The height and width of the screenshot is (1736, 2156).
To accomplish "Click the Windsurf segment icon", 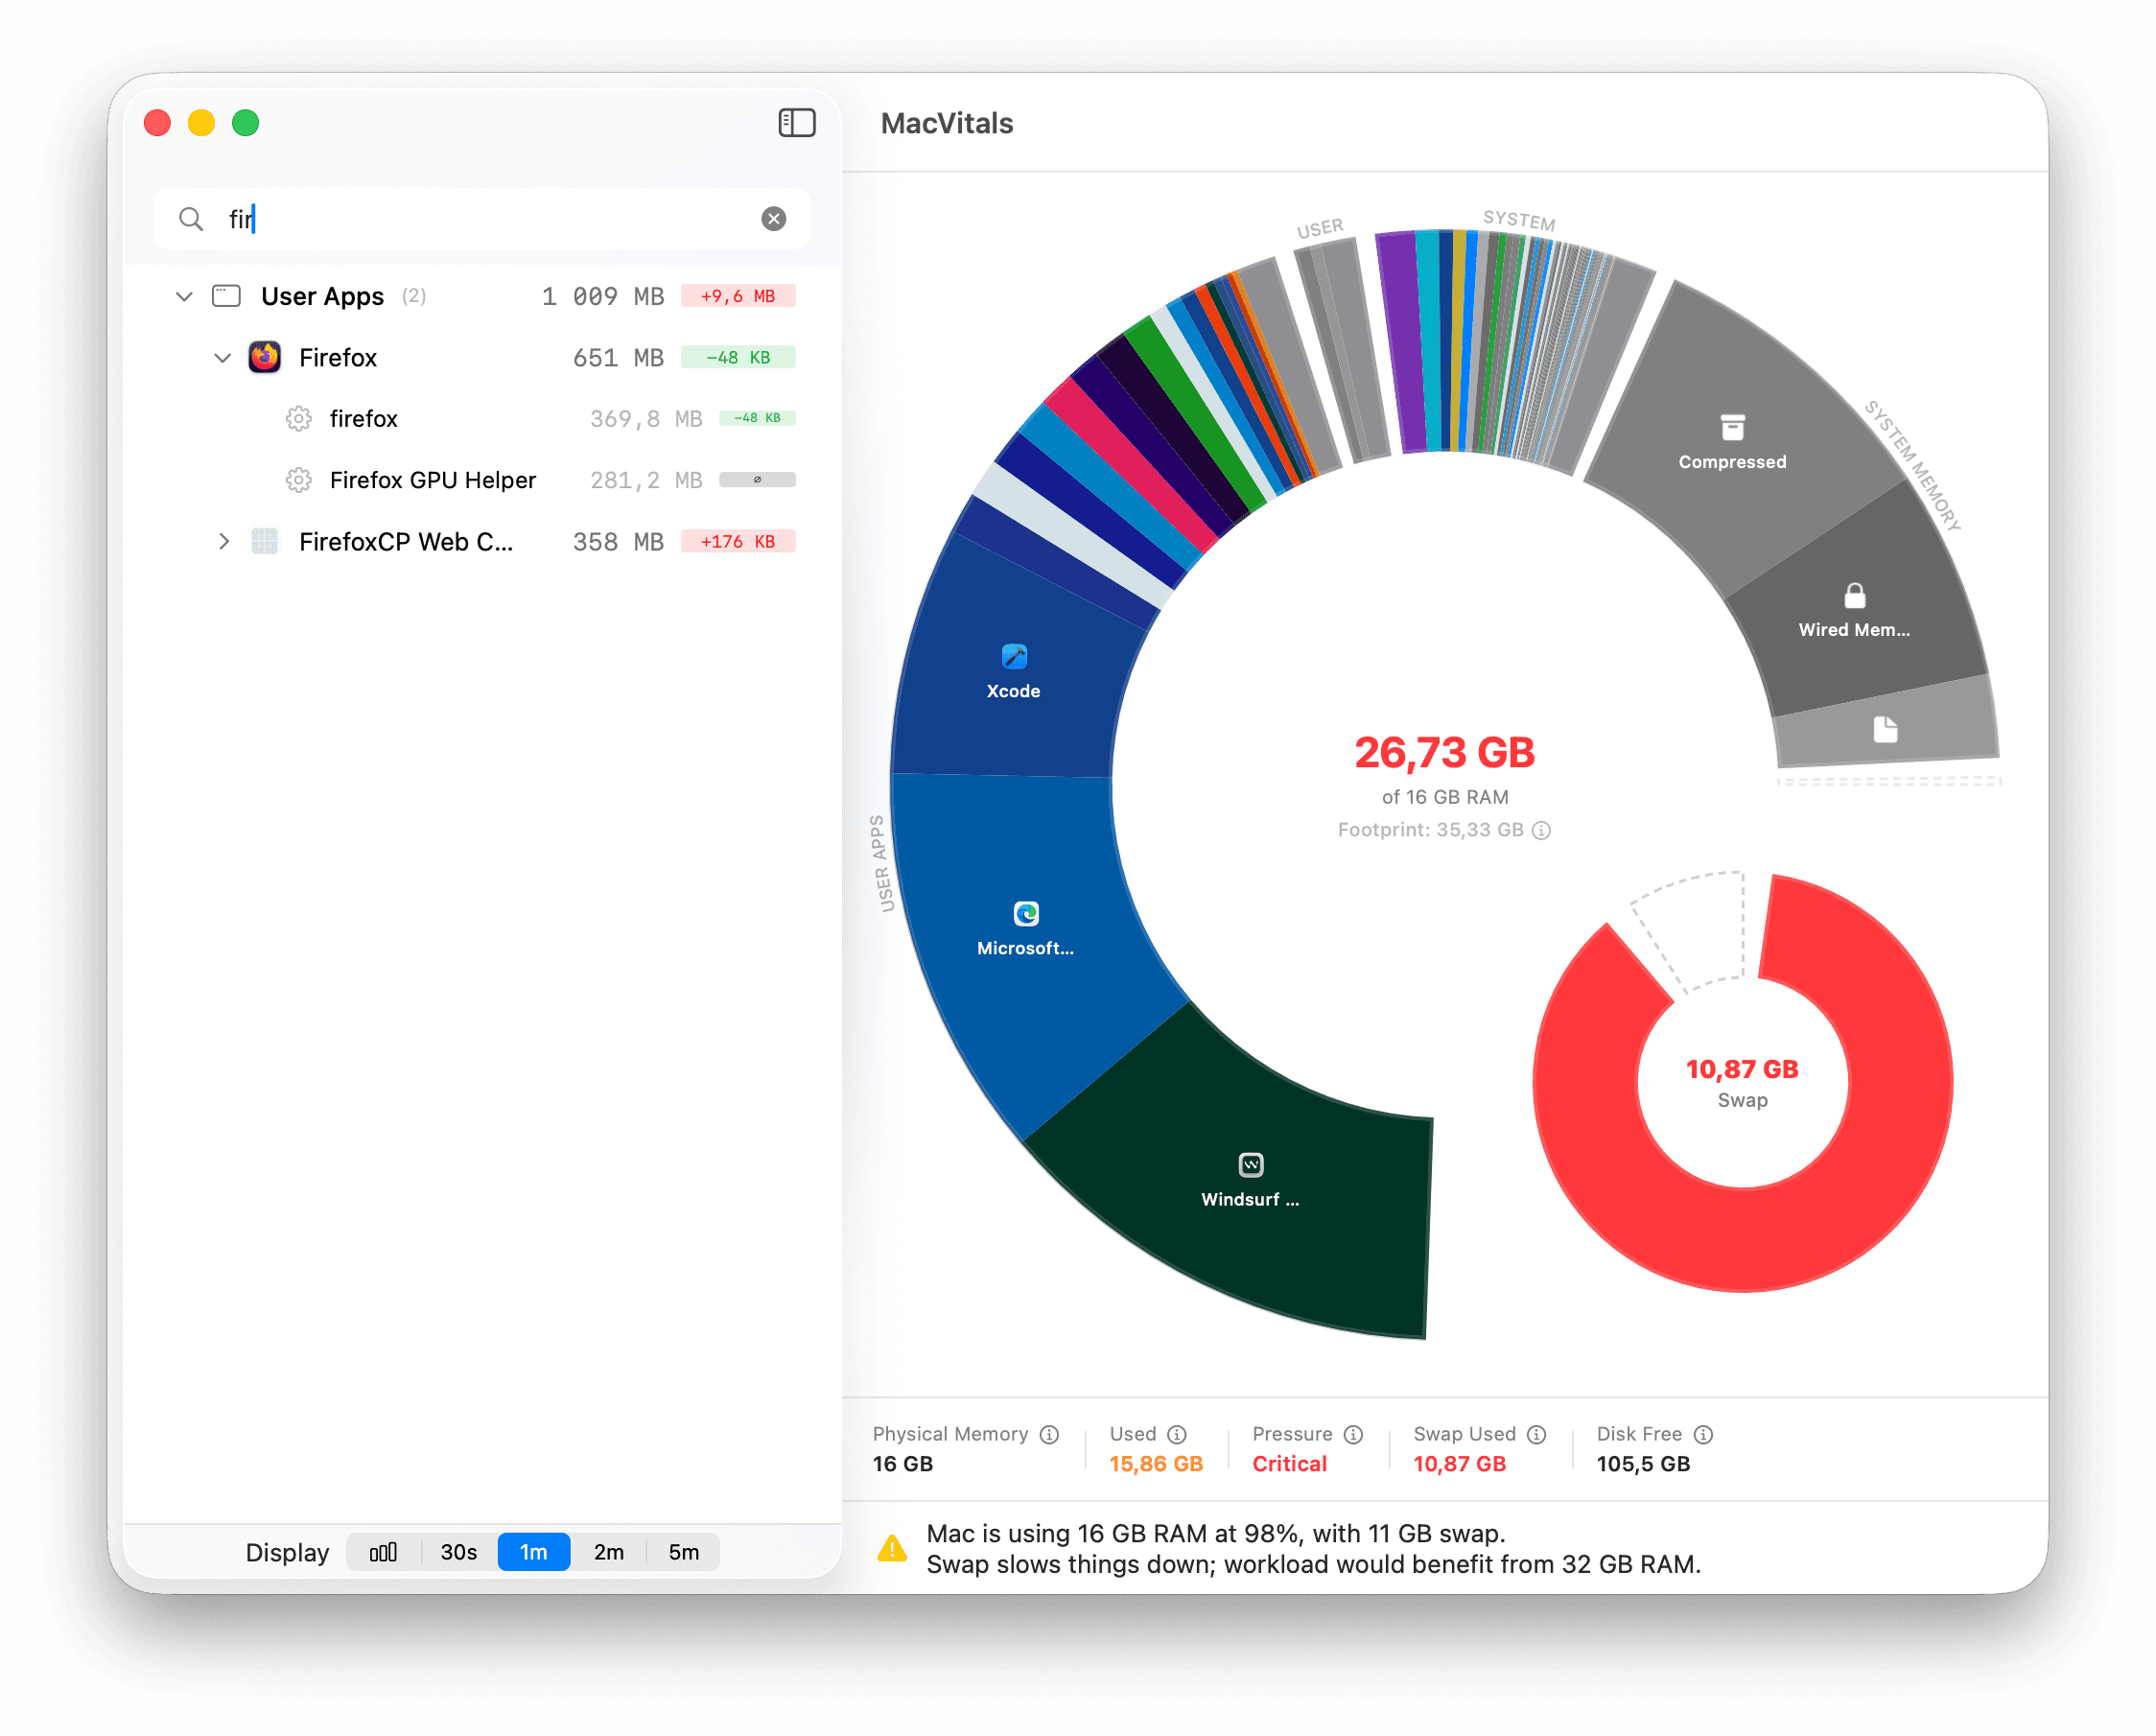I will coord(1250,1164).
